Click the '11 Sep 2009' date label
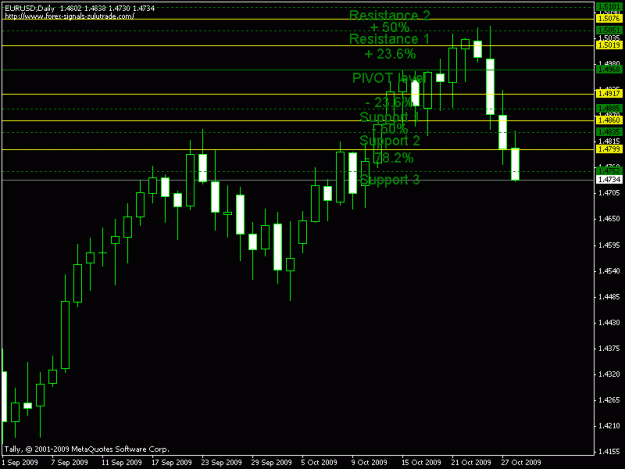This screenshot has width=625, height=469. (122, 462)
